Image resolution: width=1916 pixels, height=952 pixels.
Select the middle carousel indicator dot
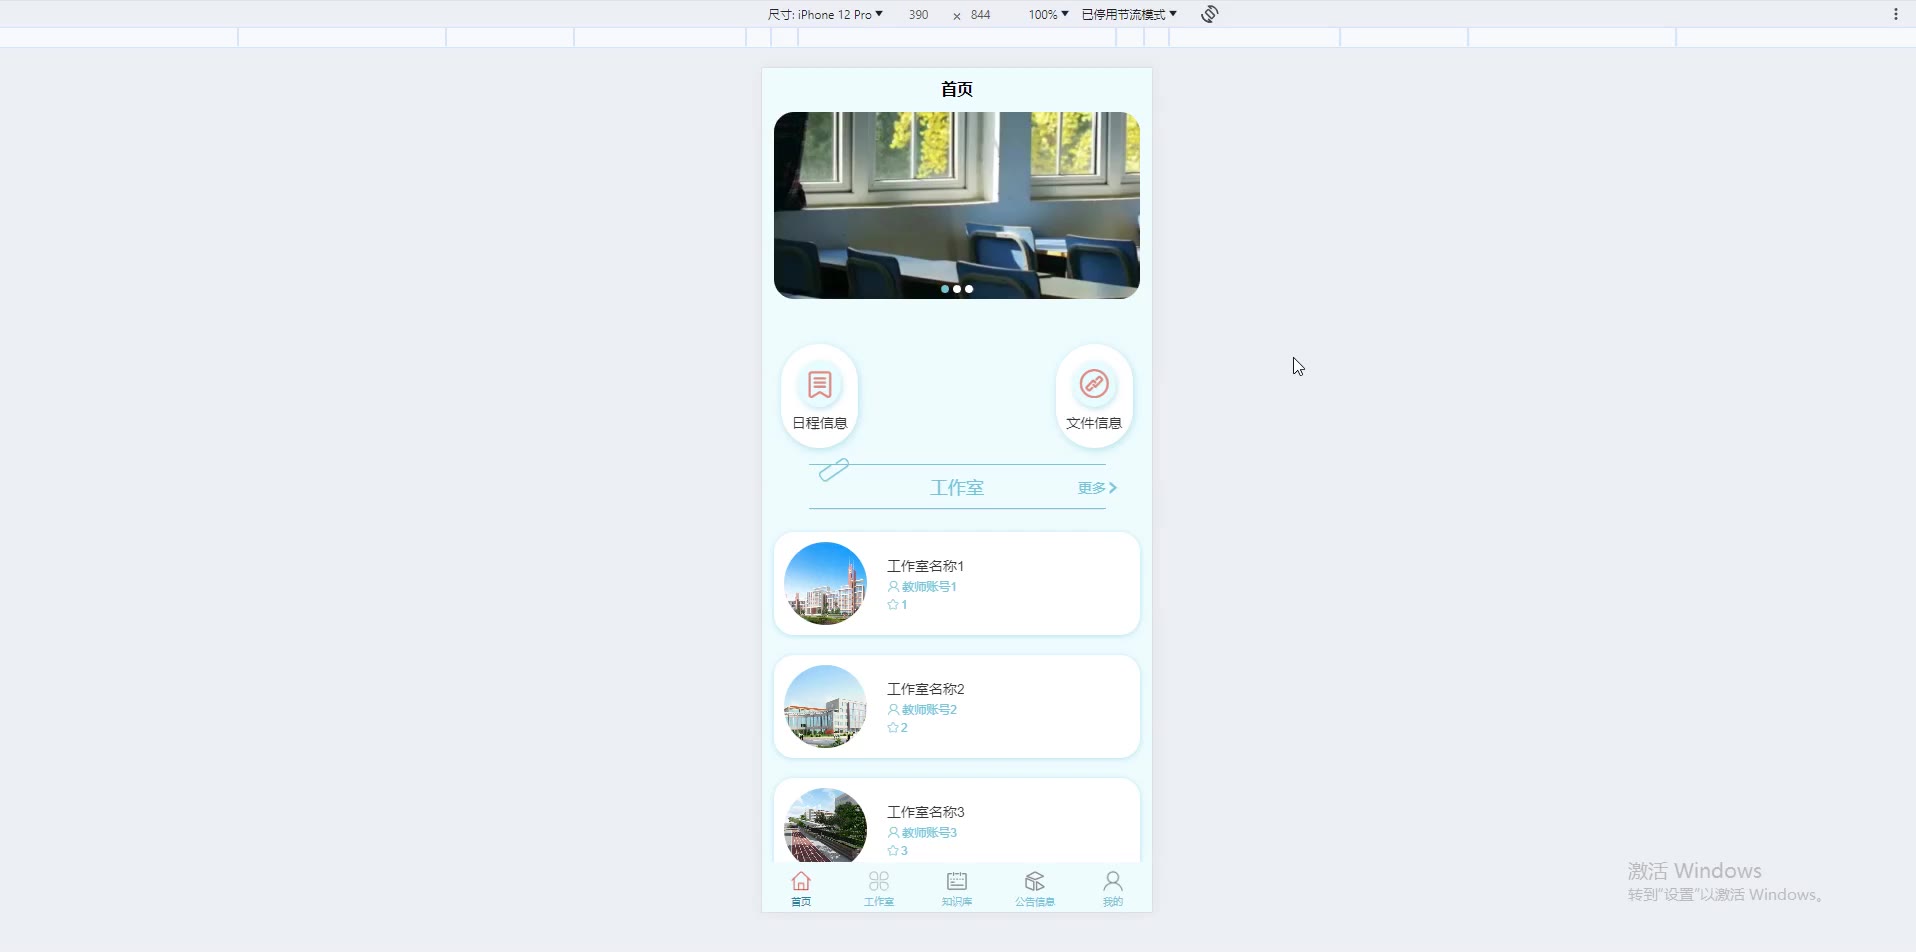[x=957, y=289]
